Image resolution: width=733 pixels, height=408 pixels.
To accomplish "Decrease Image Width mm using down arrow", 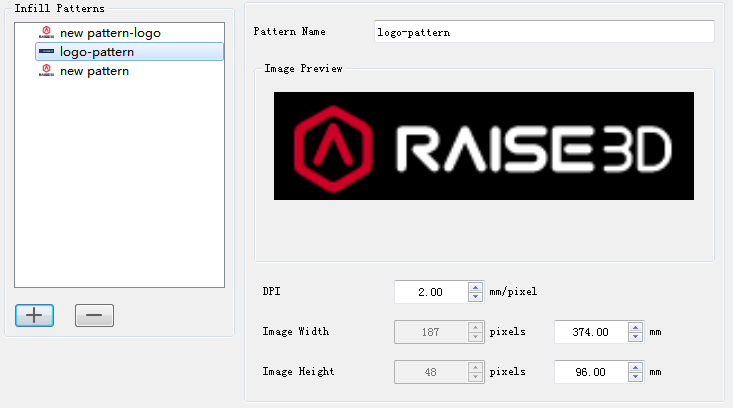I will (x=635, y=337).
